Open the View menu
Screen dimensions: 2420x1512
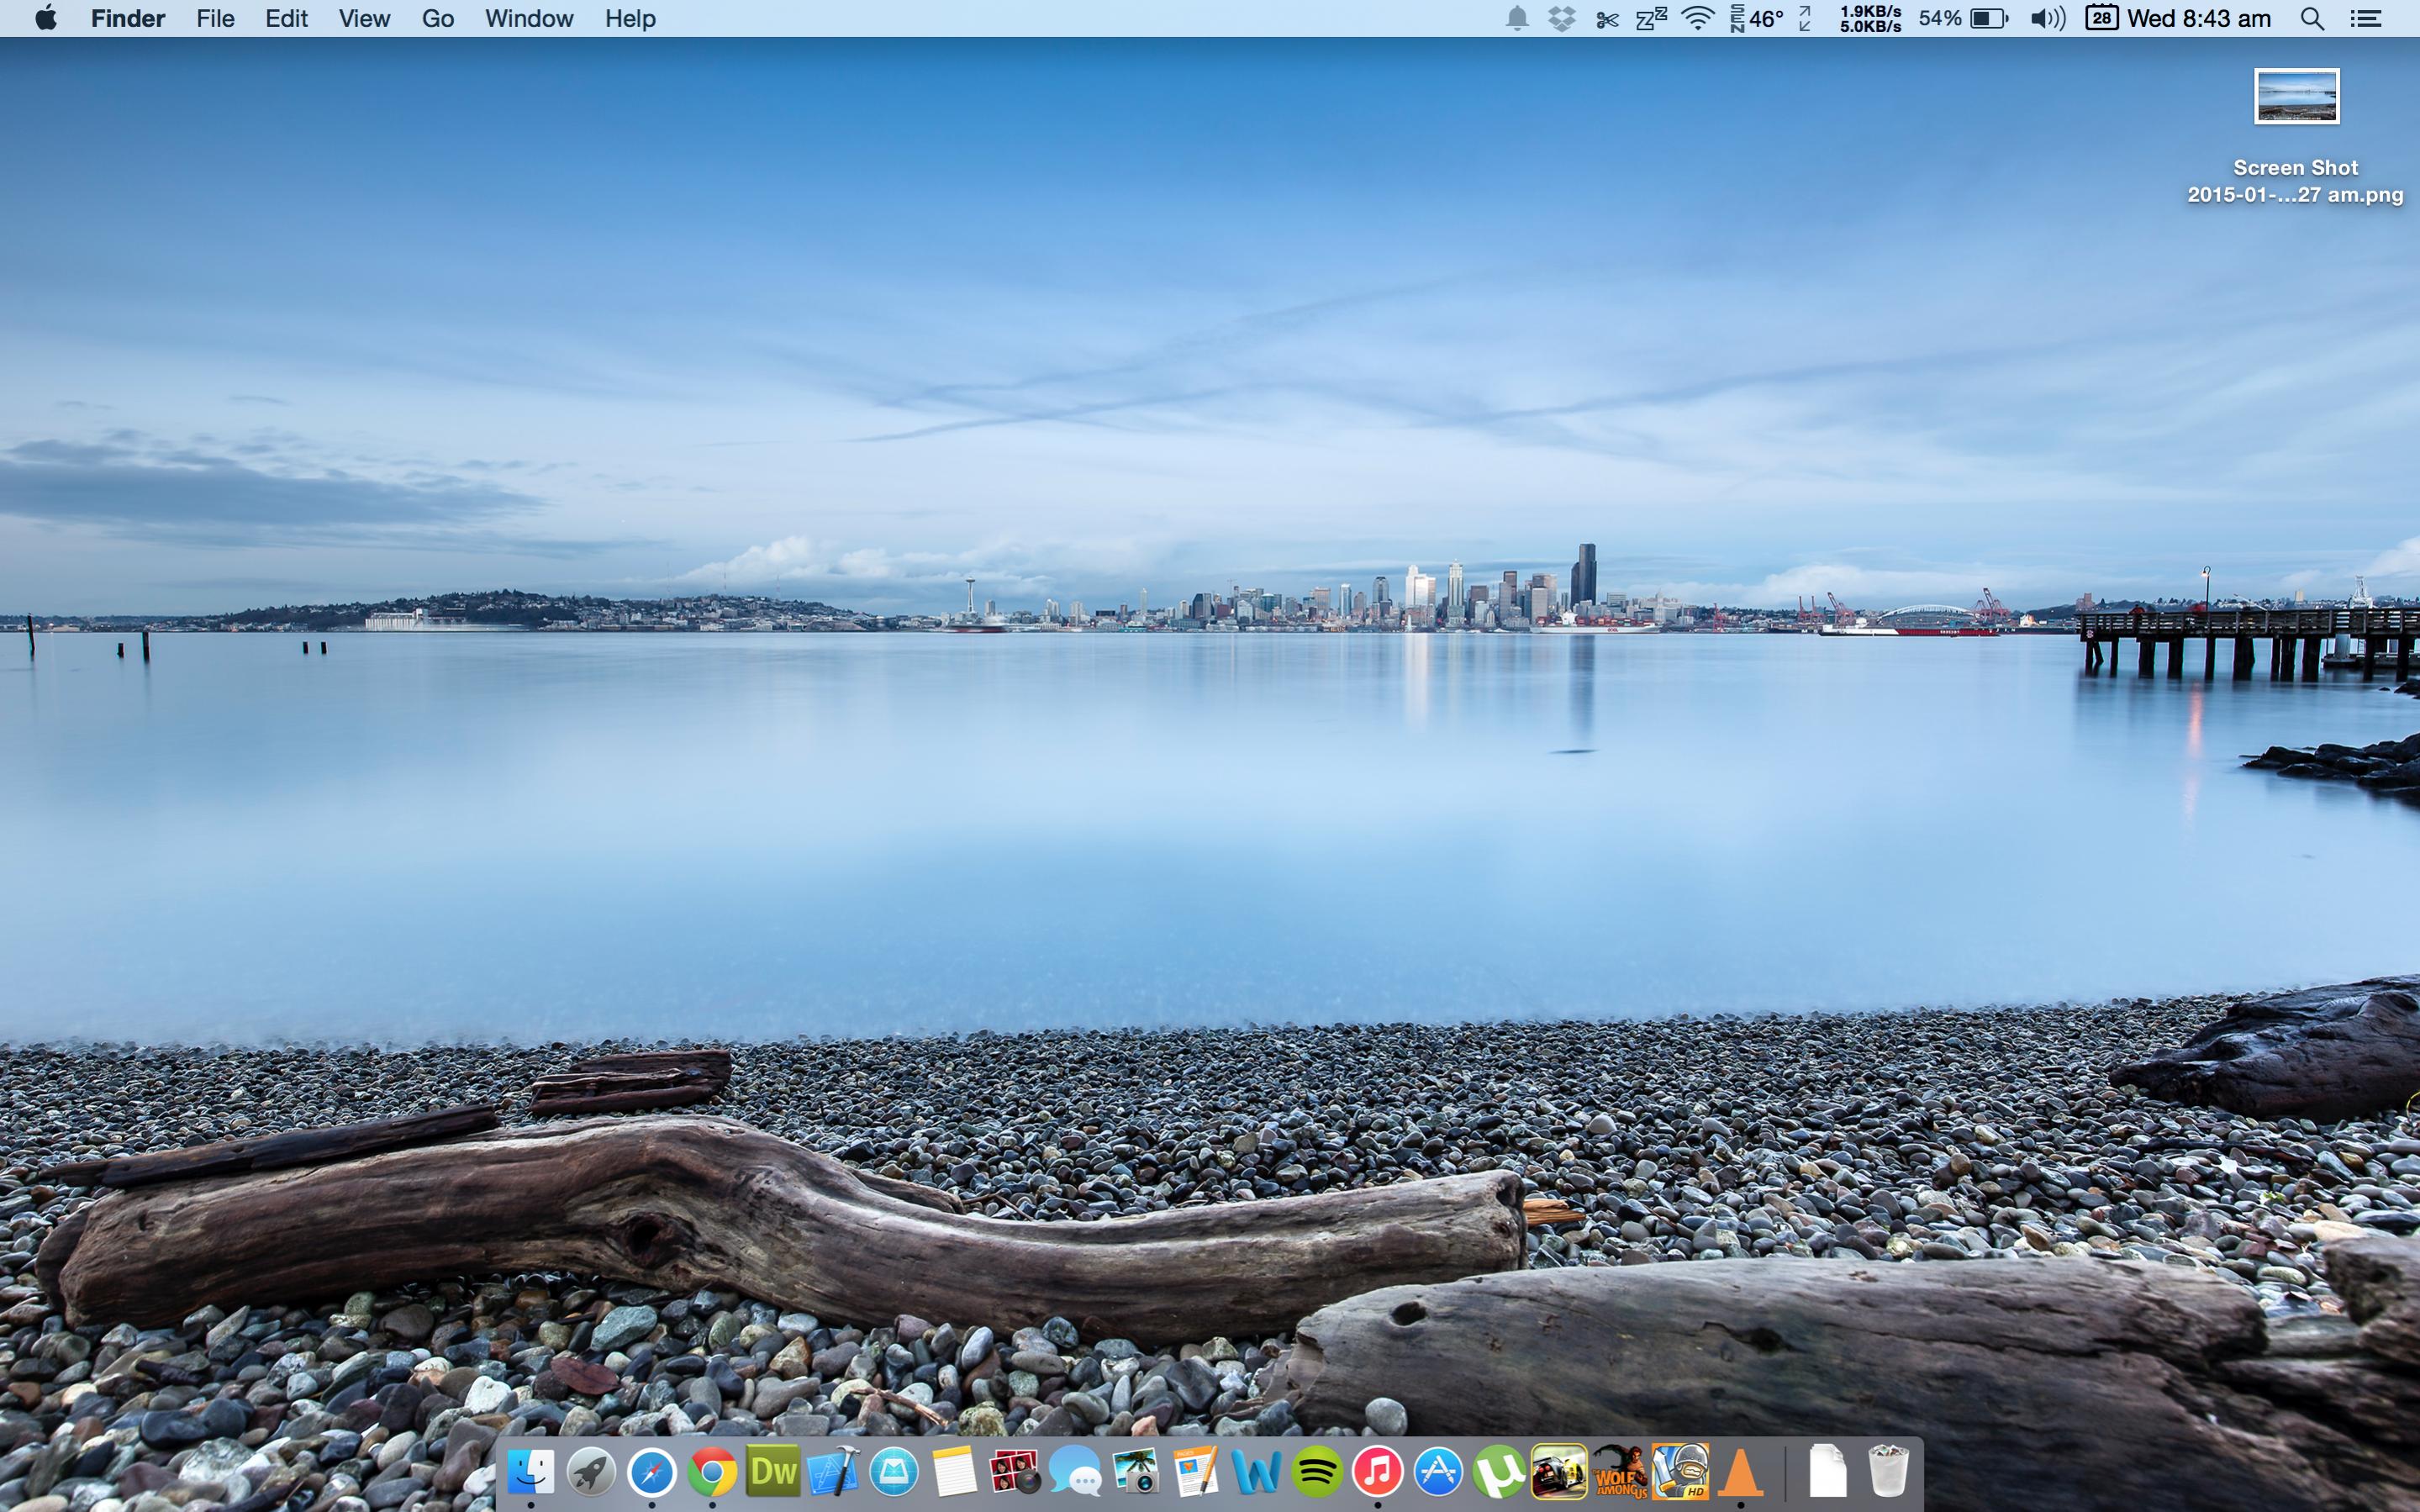coord(363,18)
